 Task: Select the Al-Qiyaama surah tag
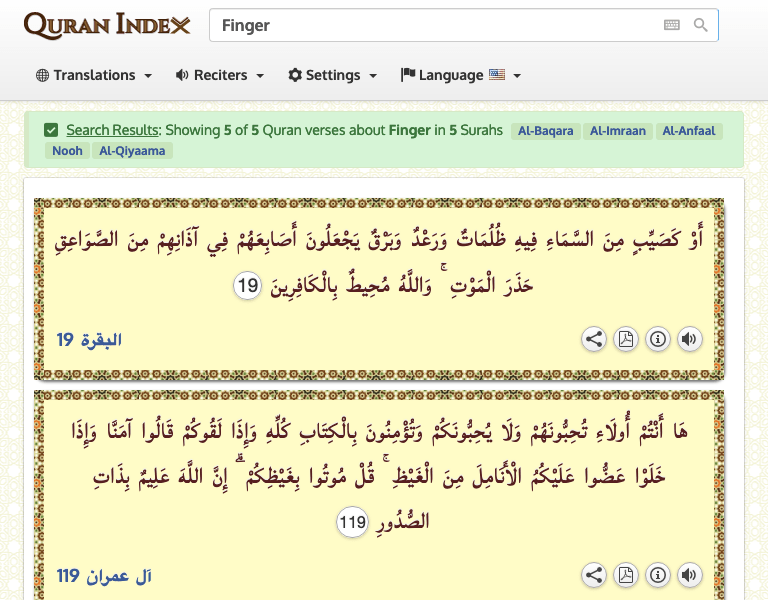click(x=132, y=151)
